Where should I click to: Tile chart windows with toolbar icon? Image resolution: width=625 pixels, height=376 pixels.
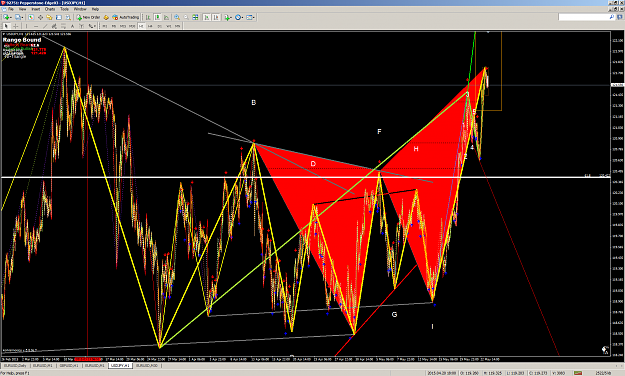(195, 17)
